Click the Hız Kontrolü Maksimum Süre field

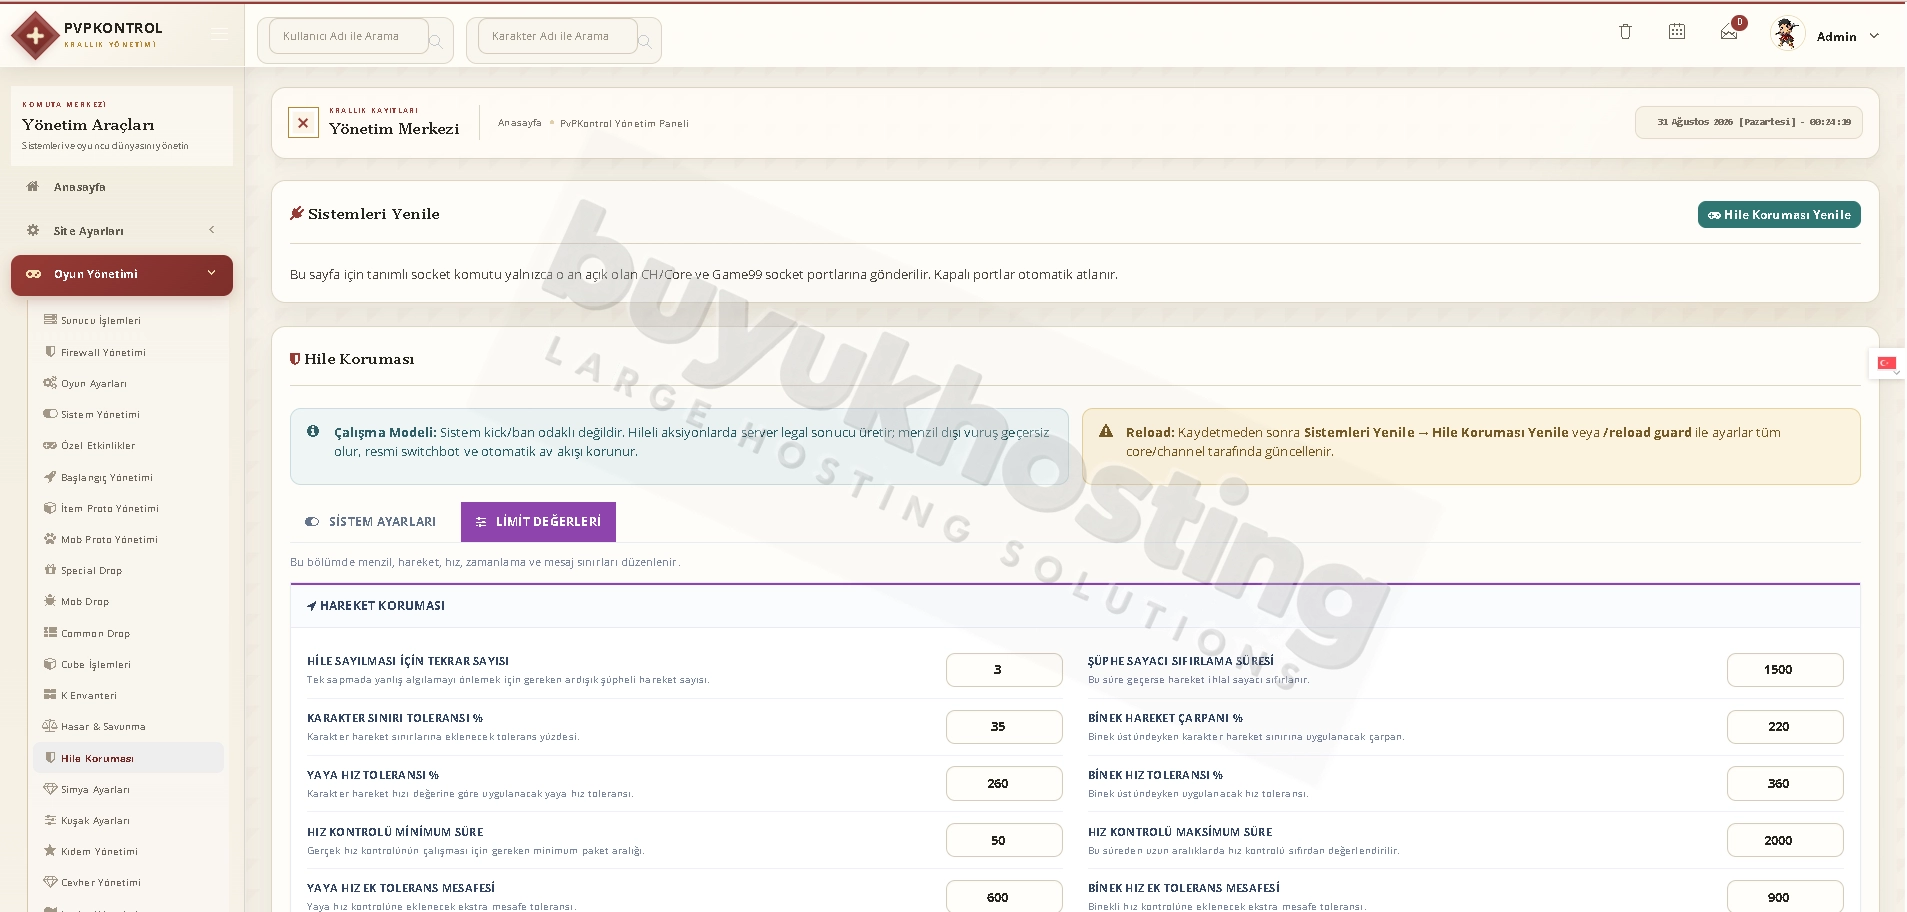point(1785,841)
